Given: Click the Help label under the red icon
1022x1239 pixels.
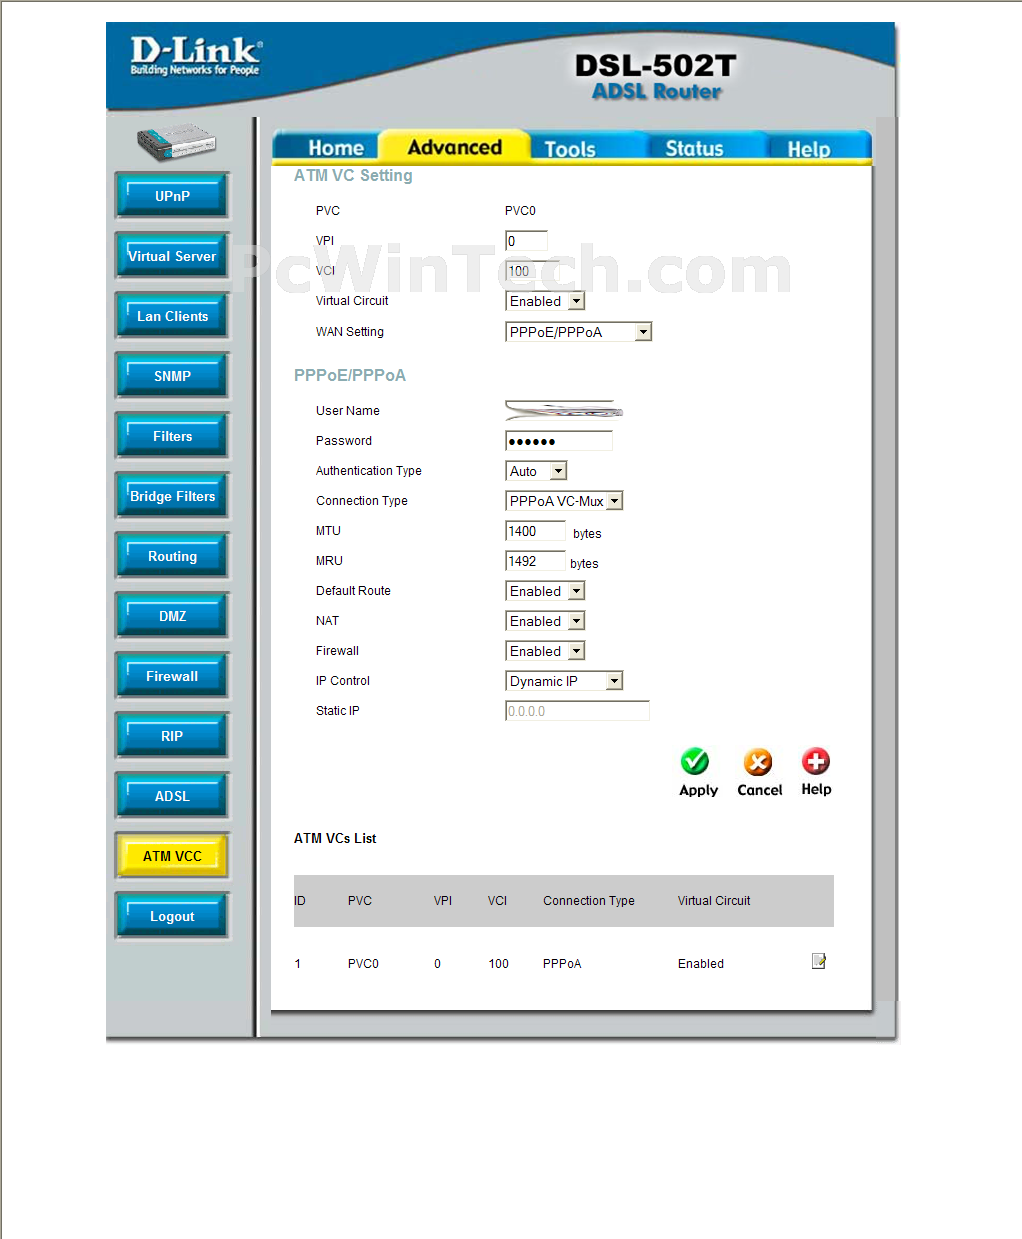Looking at the screenshot, I should click(816, 789).
